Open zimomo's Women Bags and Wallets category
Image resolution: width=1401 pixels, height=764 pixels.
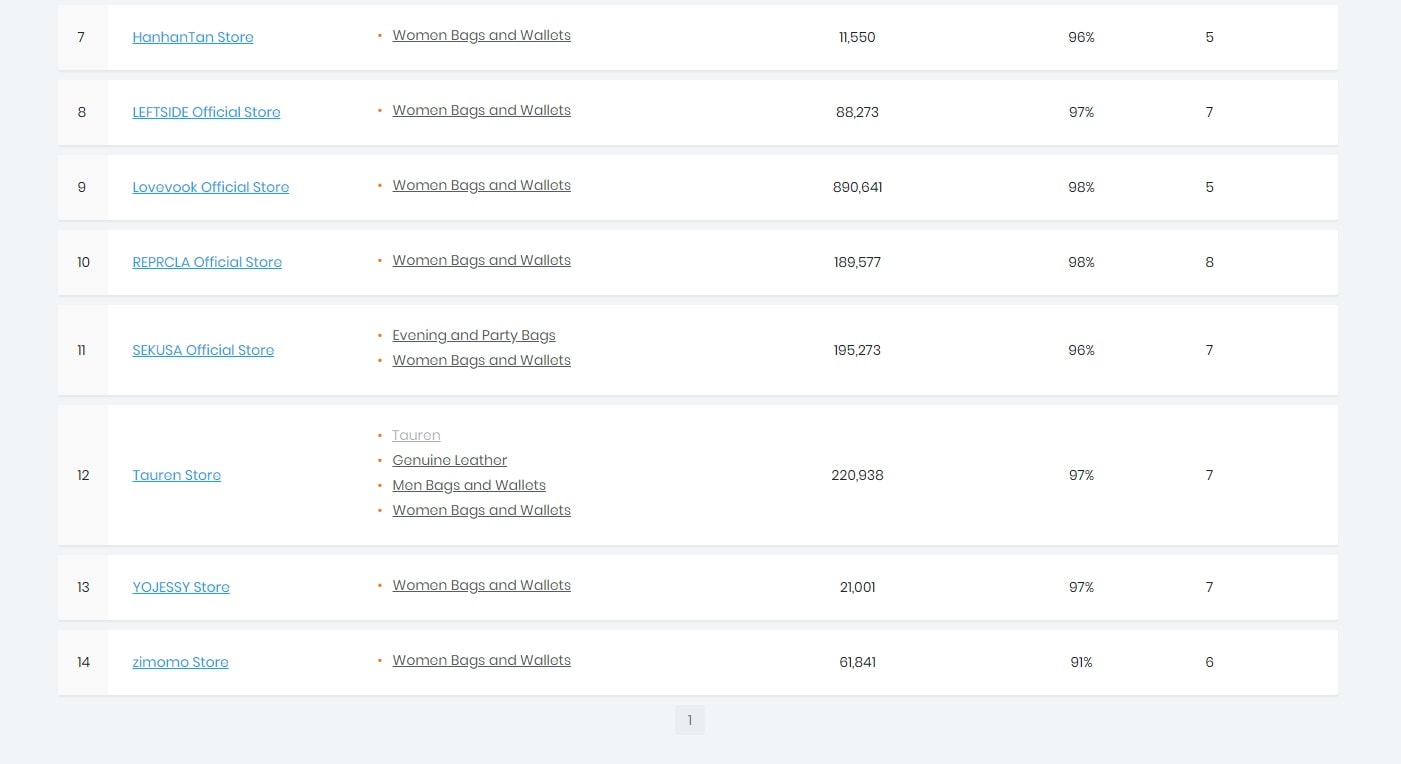pyautogui.click(x=481, y=660)
